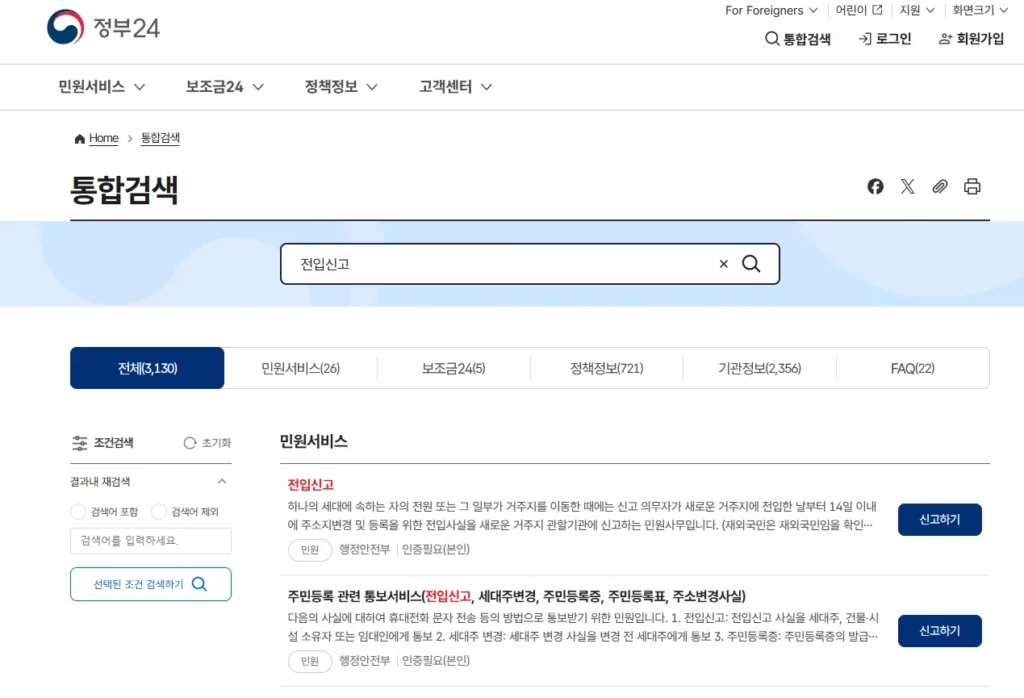
Task: Focus 검색어를 입력하세요 input field
Action: coord(151,541)
